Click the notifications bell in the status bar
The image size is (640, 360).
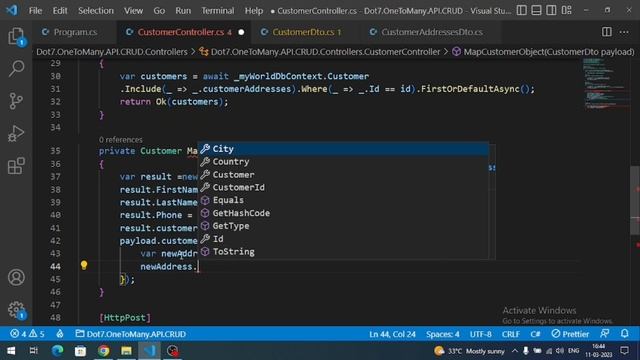[624, 334]
